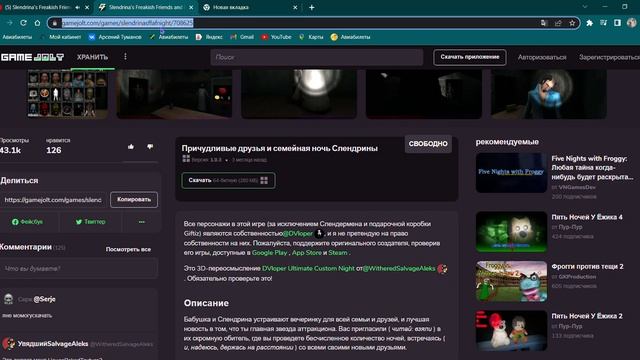
Task: Open the Google Play link
Action: (x=269, y=253)
